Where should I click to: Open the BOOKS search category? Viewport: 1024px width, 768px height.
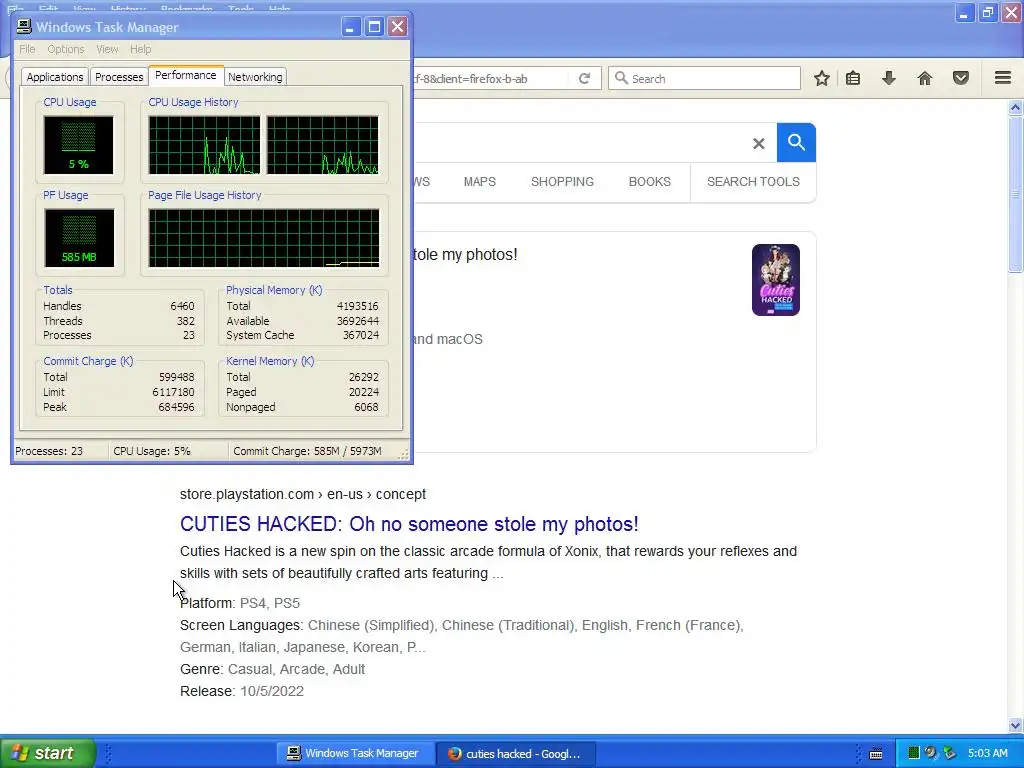pos(650,182)
